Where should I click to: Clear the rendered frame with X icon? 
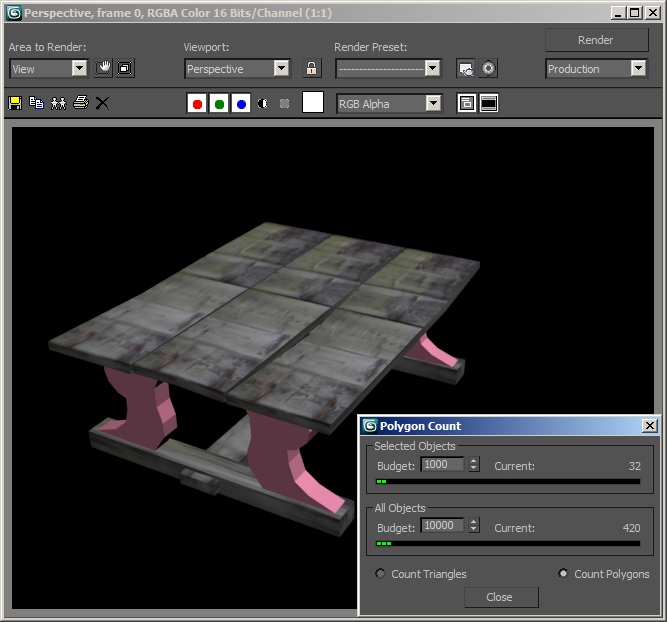[x=102, y=103]
